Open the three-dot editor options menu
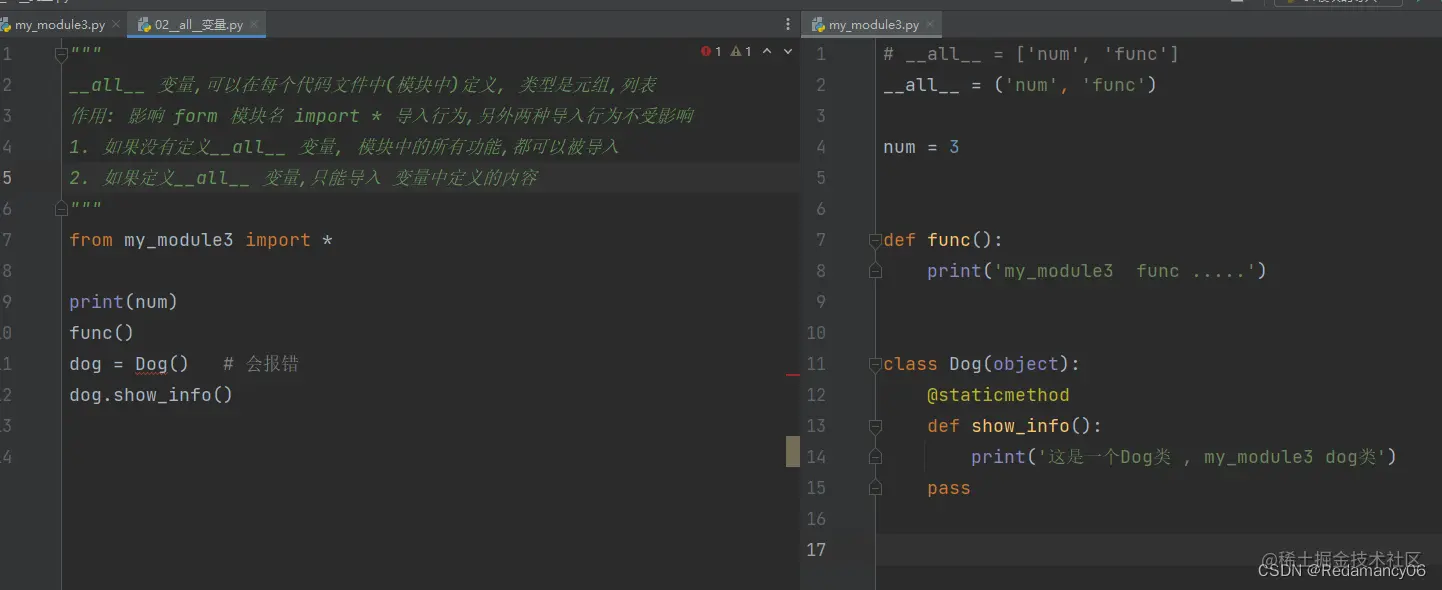 coord(788,22)
